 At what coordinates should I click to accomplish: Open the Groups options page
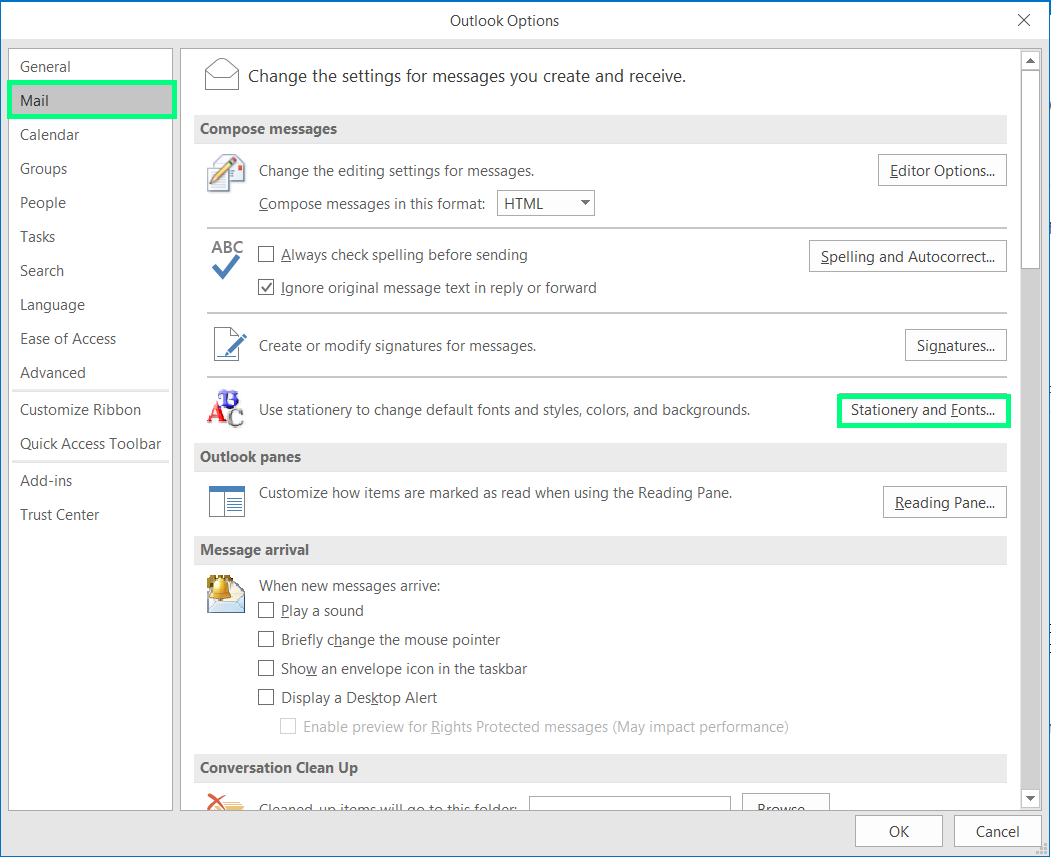coord(90,169)
